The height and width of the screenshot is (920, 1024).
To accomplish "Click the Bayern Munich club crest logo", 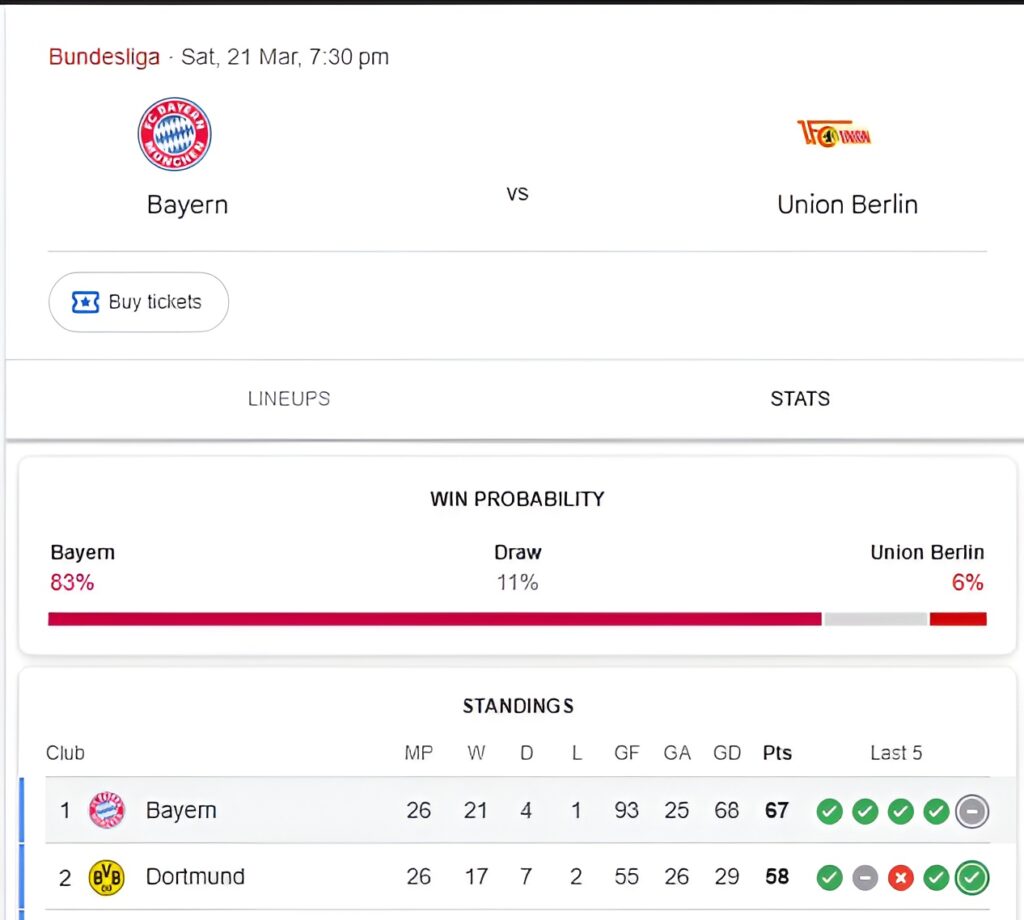I will tap(174, 133).
